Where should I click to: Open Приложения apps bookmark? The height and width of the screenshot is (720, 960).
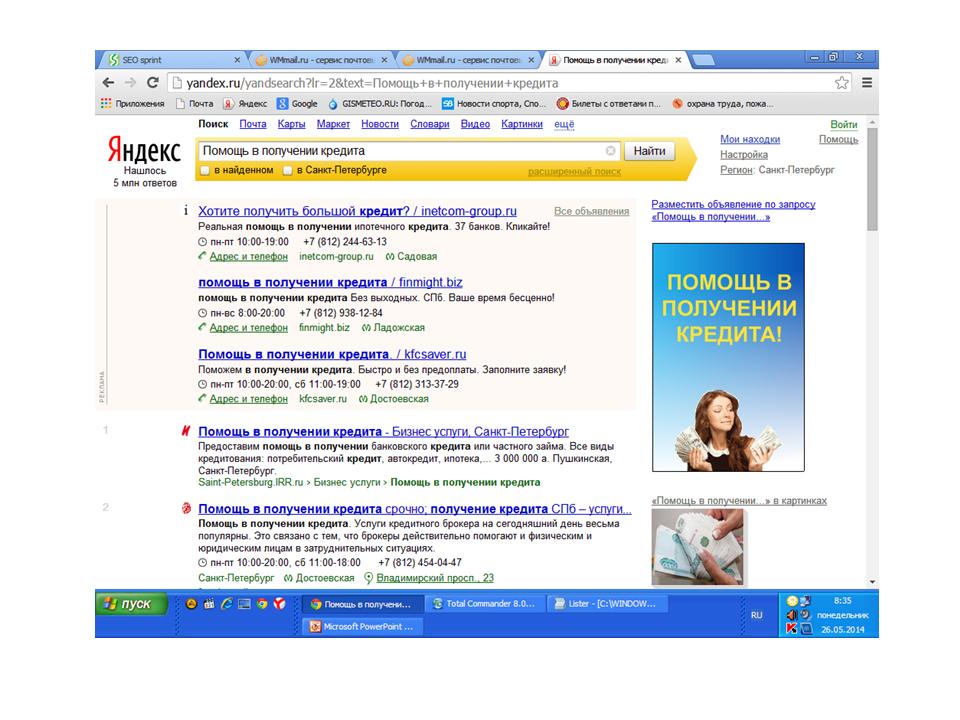pos(132,103)
